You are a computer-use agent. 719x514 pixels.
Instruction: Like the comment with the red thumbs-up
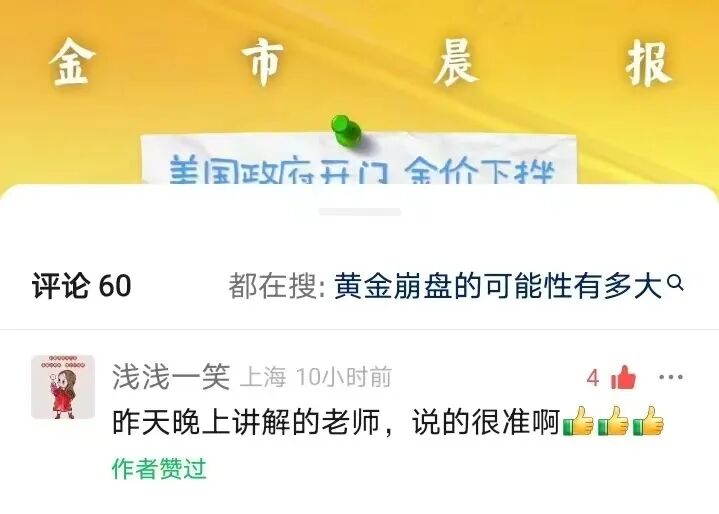click(623, 377)
